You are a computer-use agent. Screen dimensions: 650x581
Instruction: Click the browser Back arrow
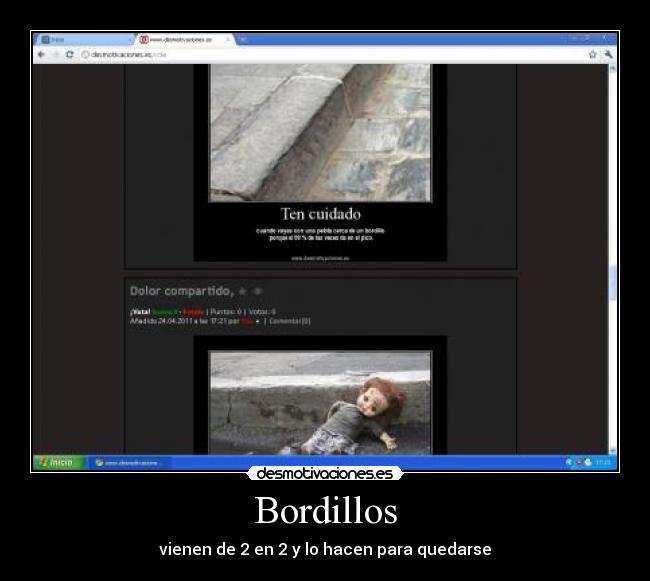point(41,54)
